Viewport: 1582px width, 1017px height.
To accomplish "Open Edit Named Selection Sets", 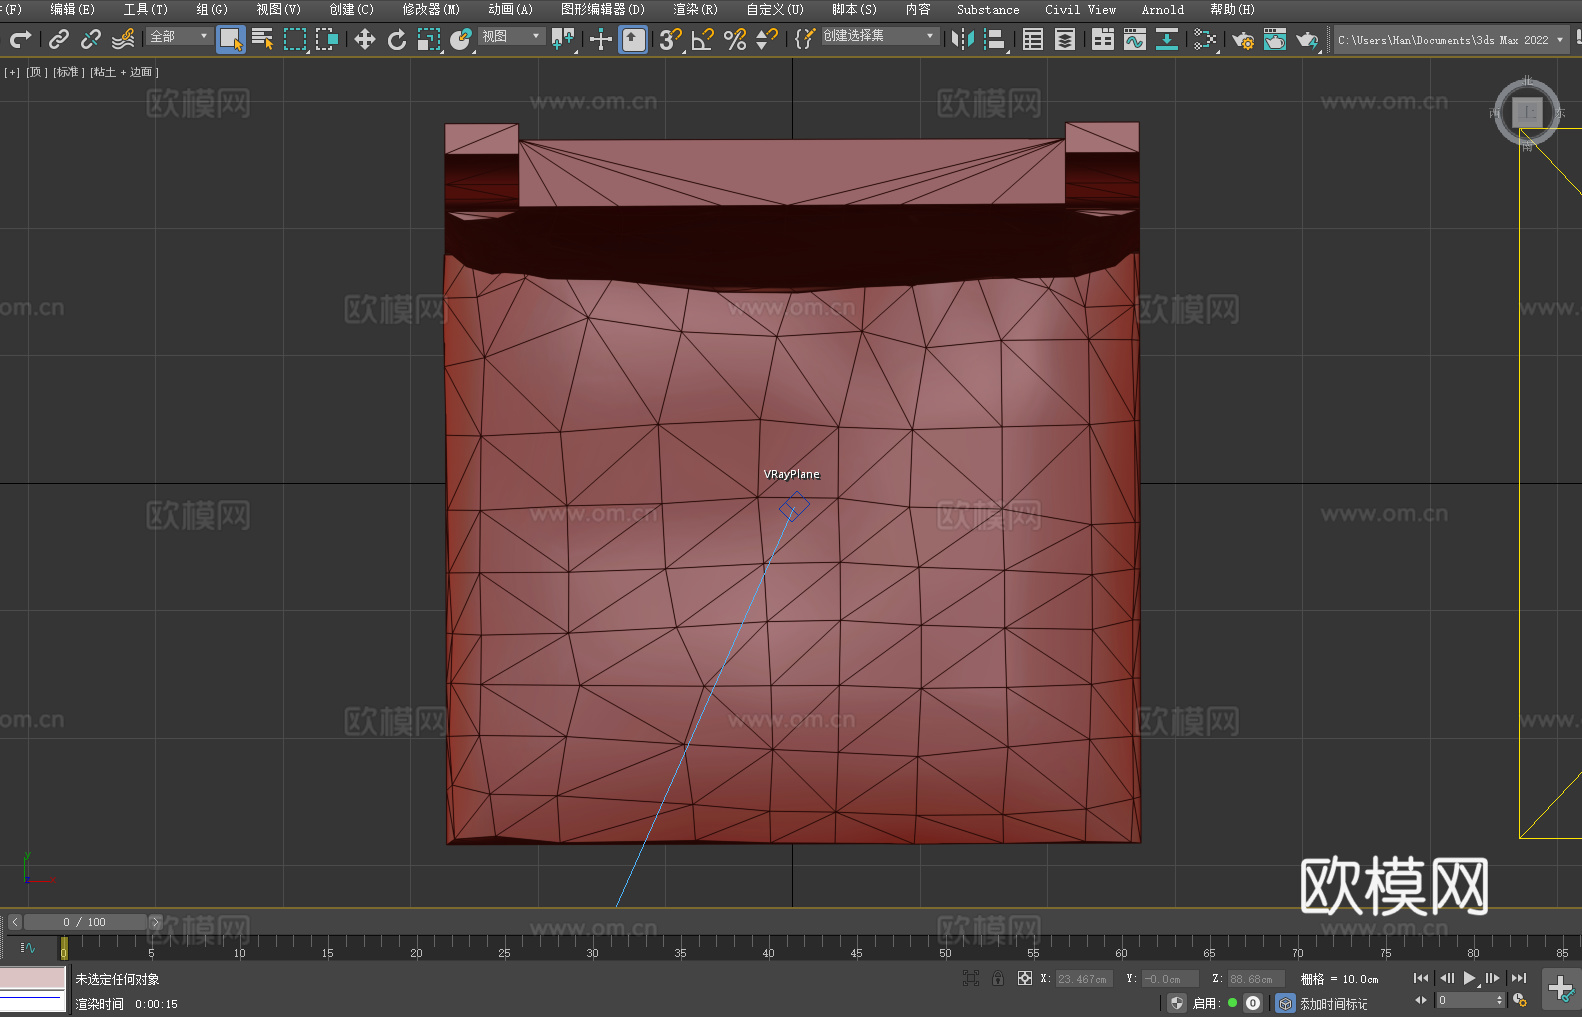I will (x=805, y=39).
